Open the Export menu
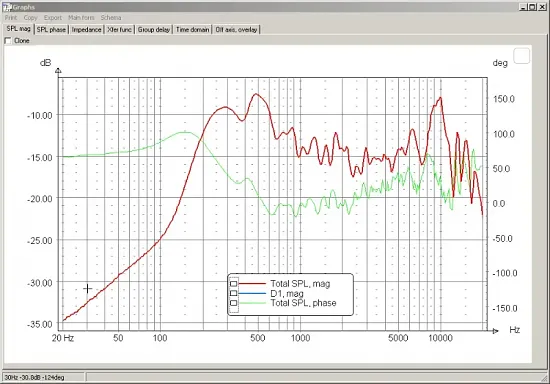 click(53, 18)
